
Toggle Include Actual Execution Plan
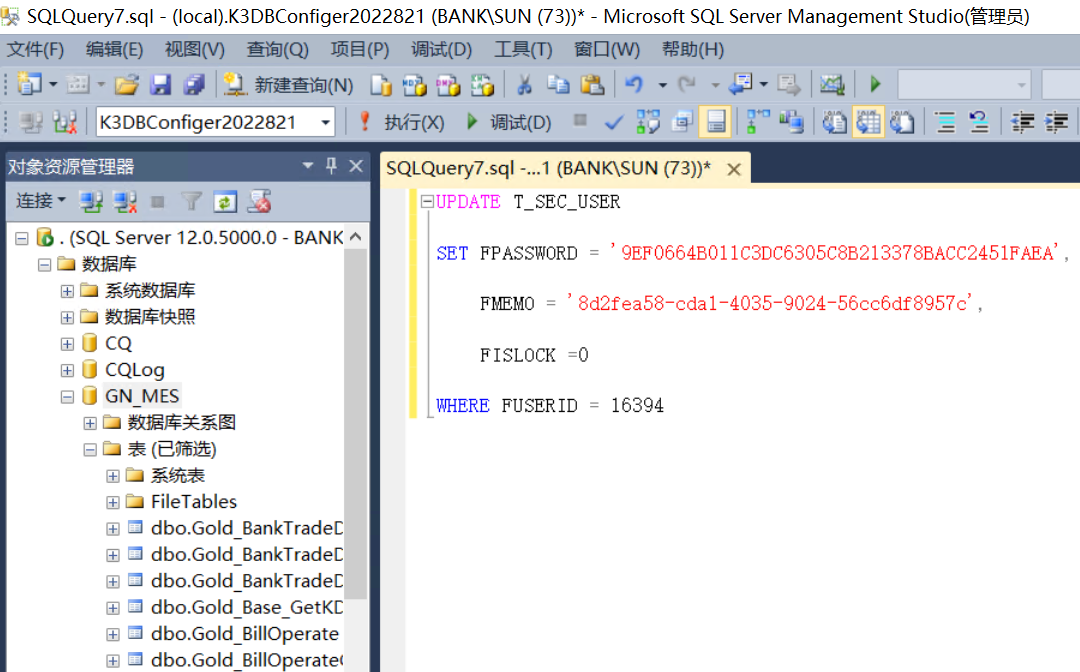click(758, 122)
